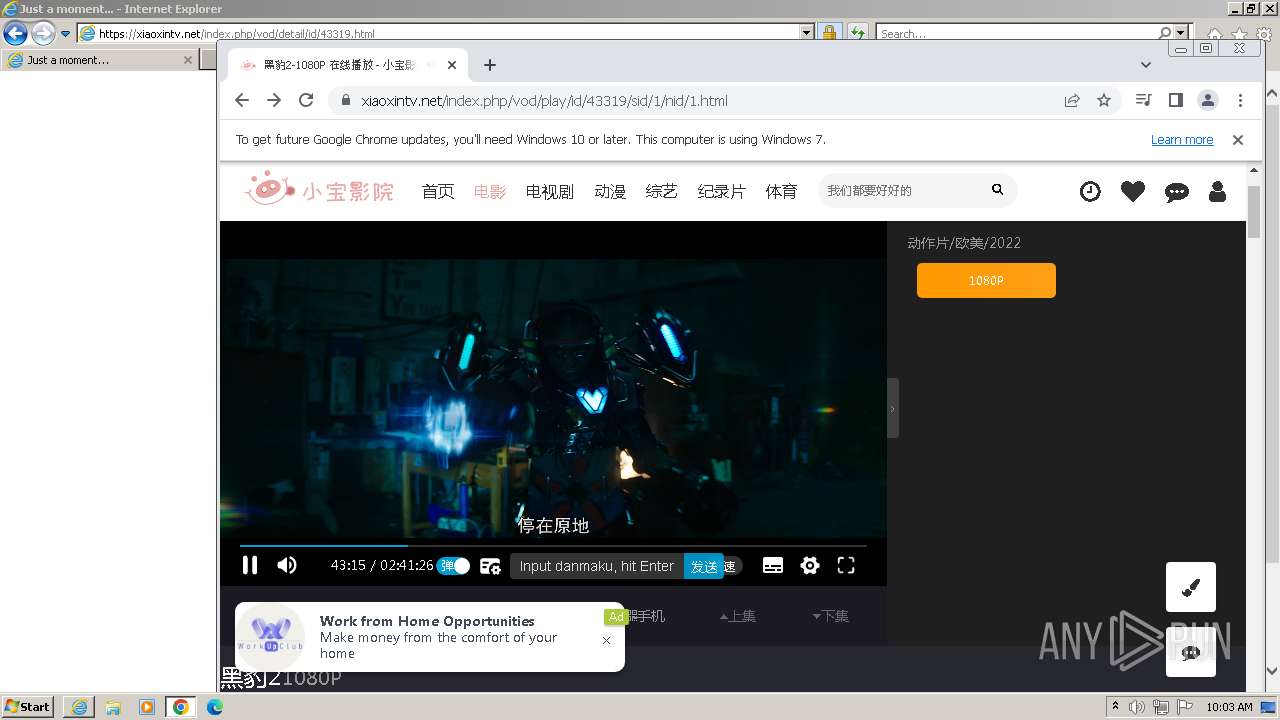The image size is (1280, 720).
Task: Refresh the Internet Explorer page
Action: [x=857, y=33]
